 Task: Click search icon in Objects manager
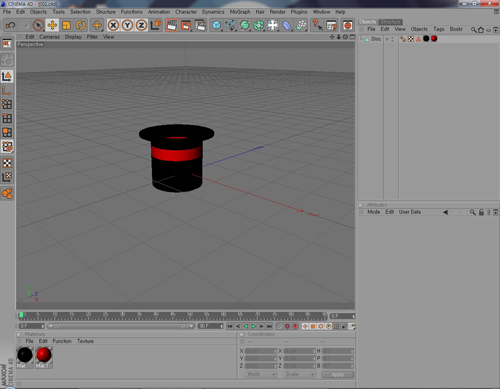pos(473,30)
